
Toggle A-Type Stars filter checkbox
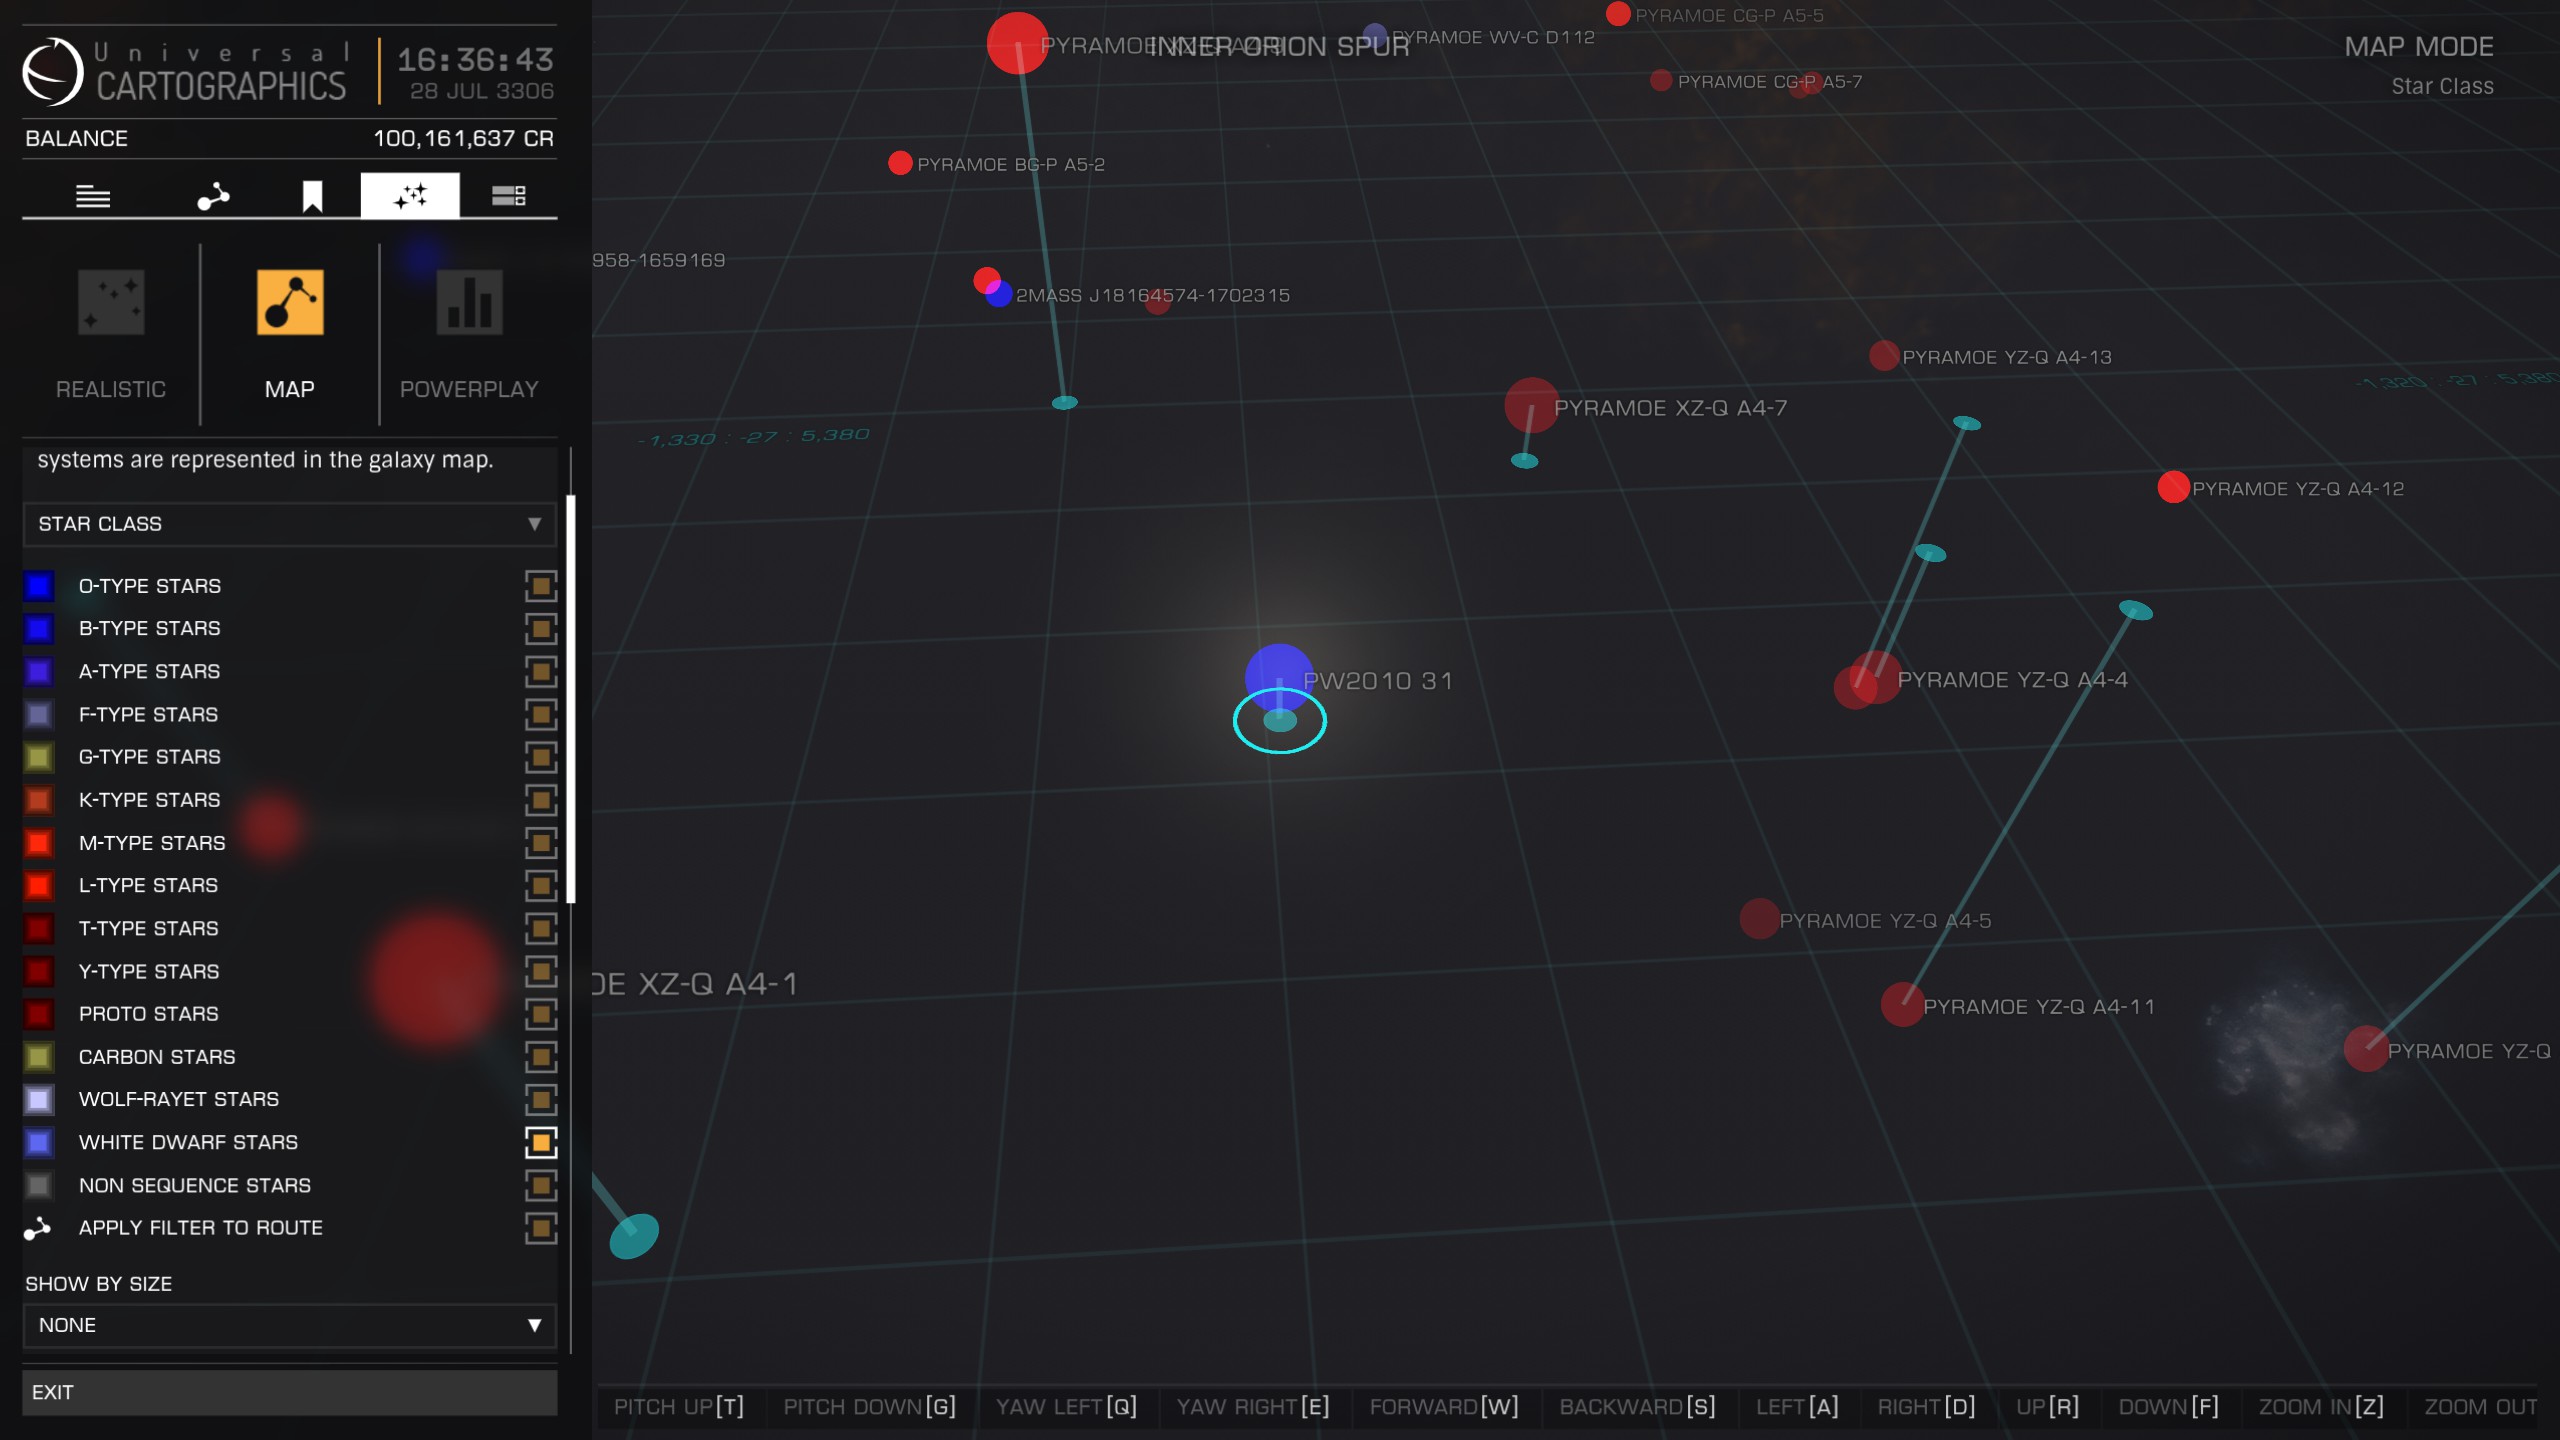[541, 672]
